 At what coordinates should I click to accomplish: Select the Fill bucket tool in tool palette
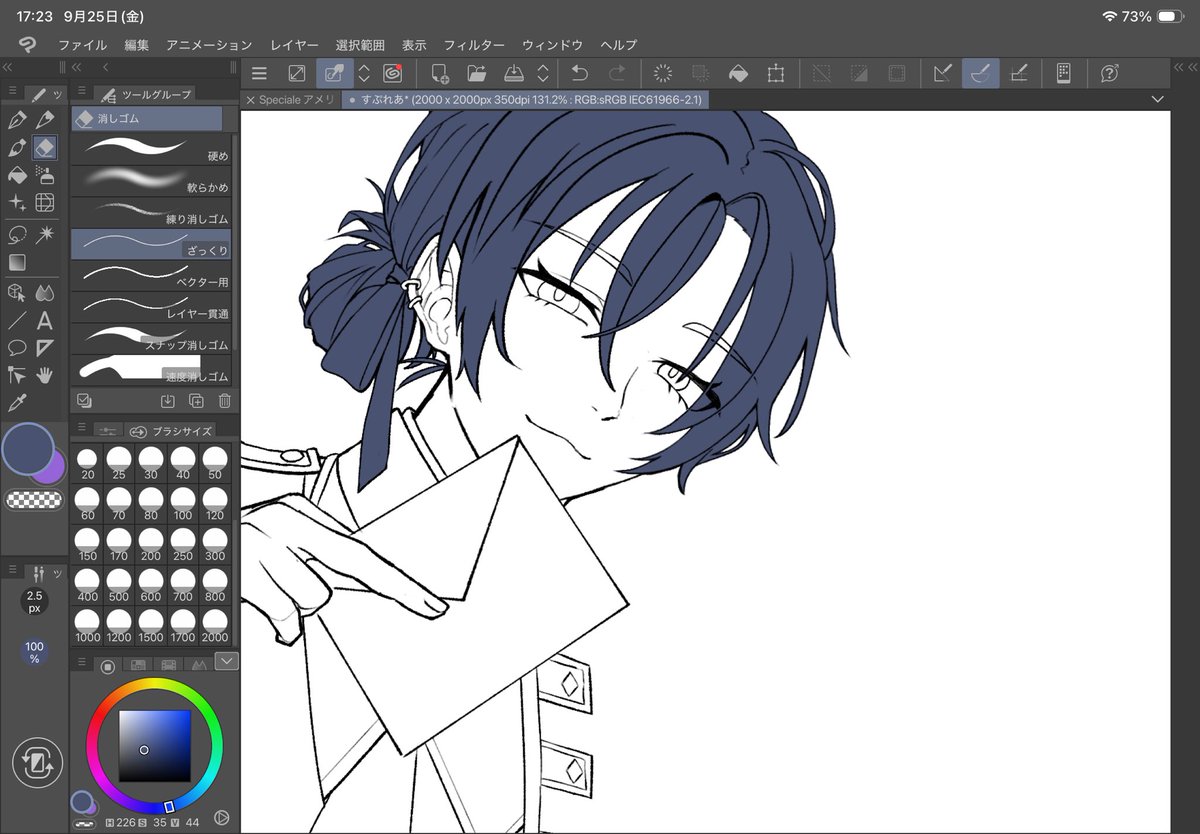click(x=17, y=176)
